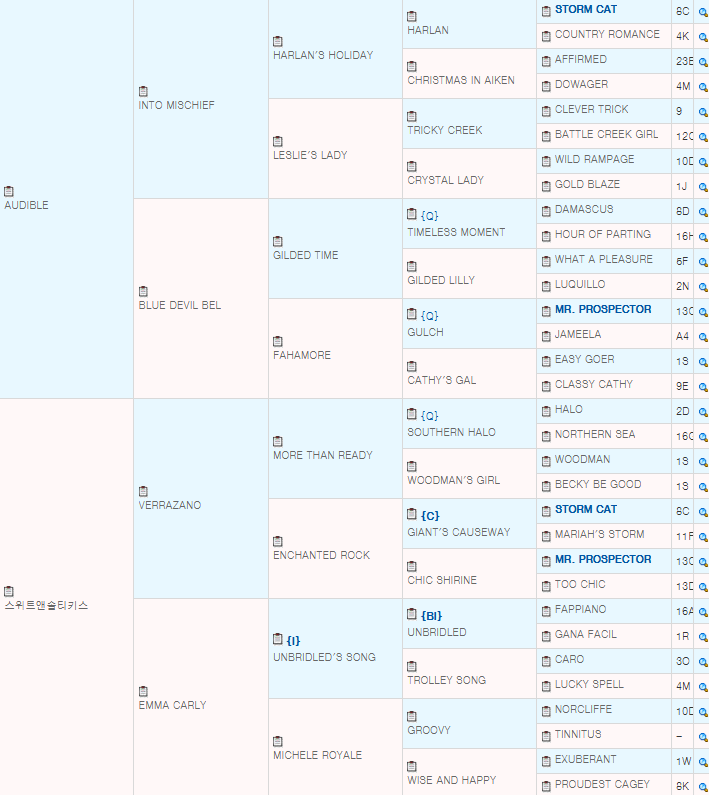Open the clipboard icon above ENCHANTED ROCK

(277, 541)
